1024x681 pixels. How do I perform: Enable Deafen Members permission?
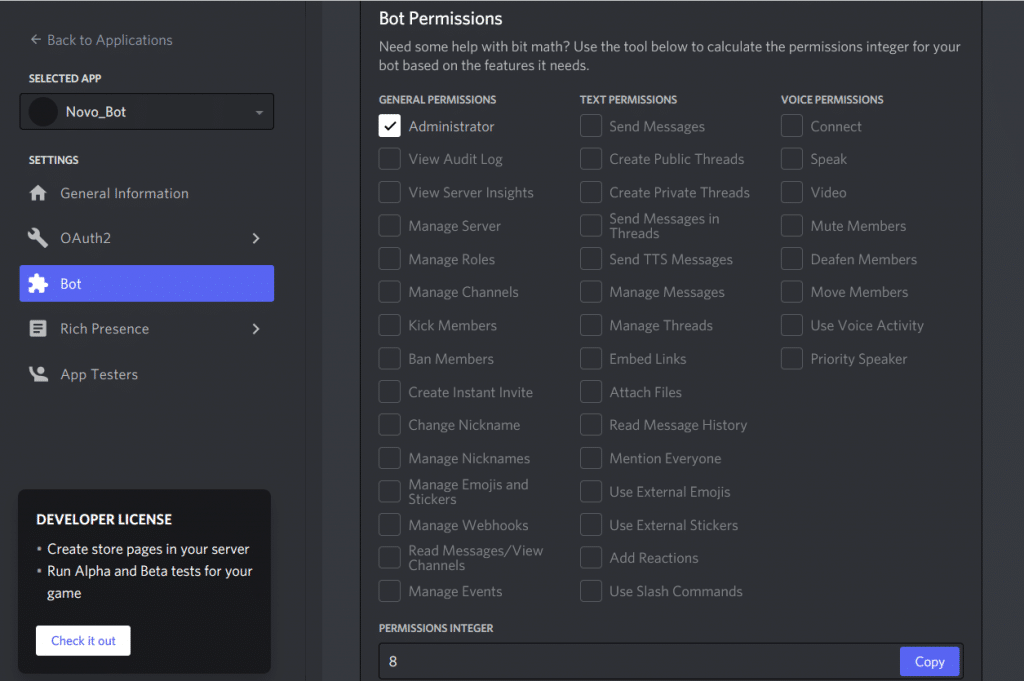[792, 259]
